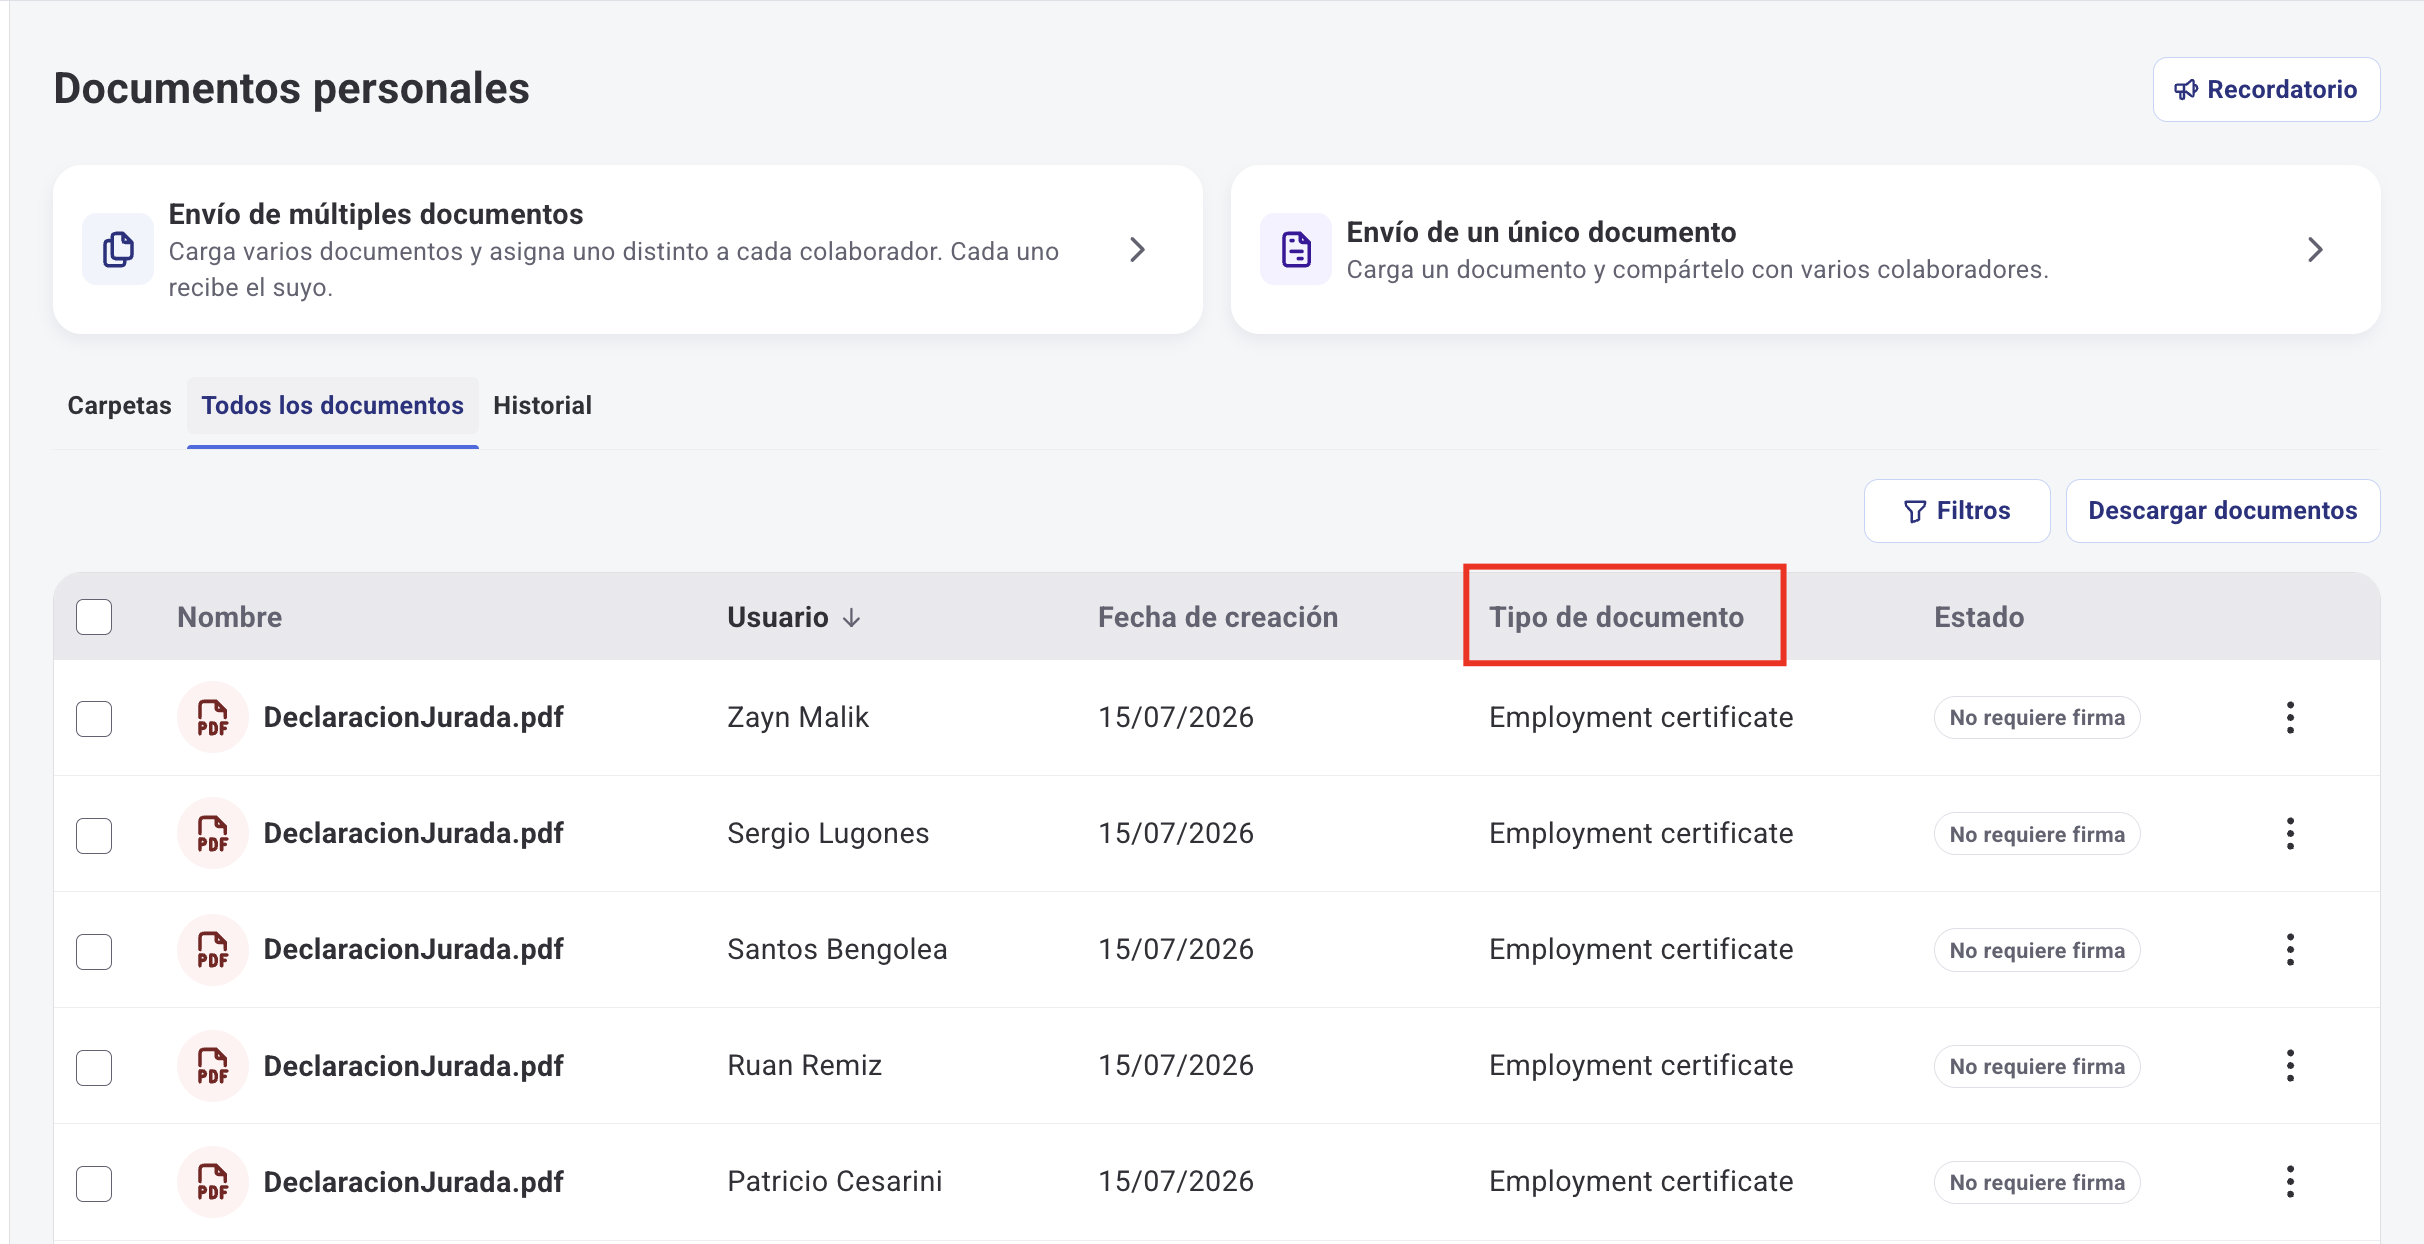
Task: Select the Todos los documentos tab
Action: tap(333, 406)
